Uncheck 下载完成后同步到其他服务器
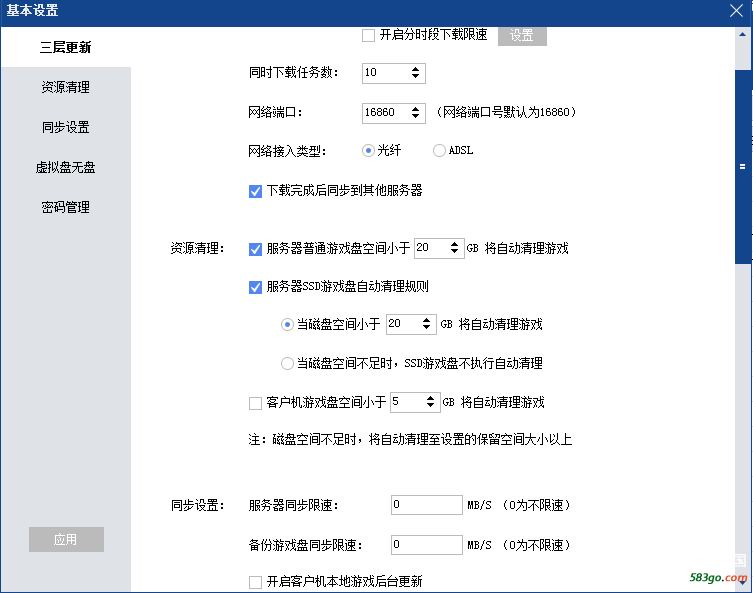 click(255, 192)
